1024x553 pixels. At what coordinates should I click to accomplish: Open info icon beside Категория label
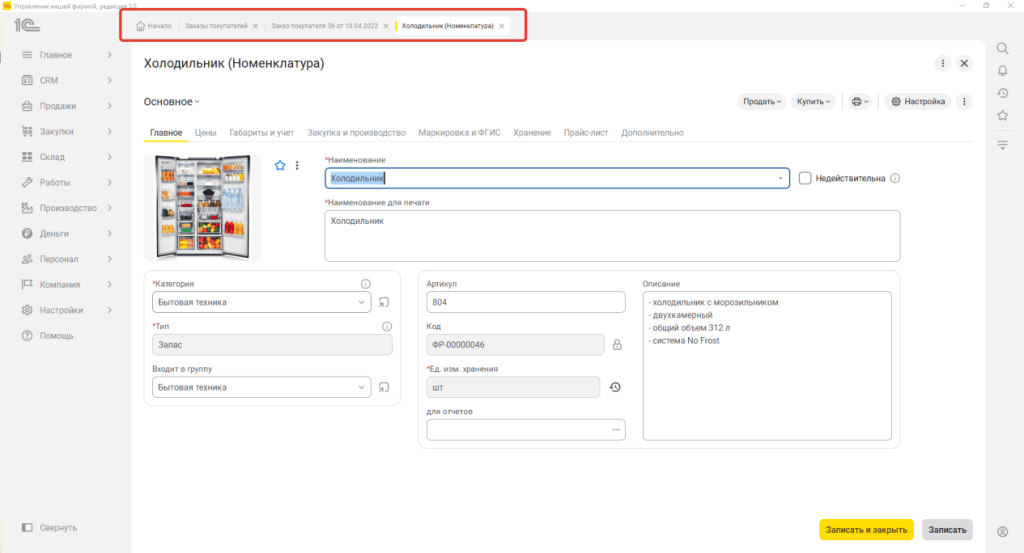click(x=366, y=284)
